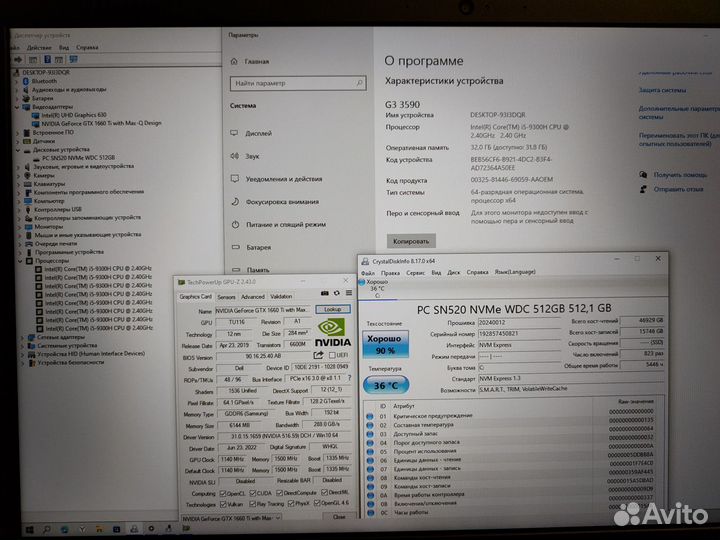Screen dimensions: 720x540
Task: Click monitor scan icon in Device Manager toolbar
Action: [x=73, y=59]
